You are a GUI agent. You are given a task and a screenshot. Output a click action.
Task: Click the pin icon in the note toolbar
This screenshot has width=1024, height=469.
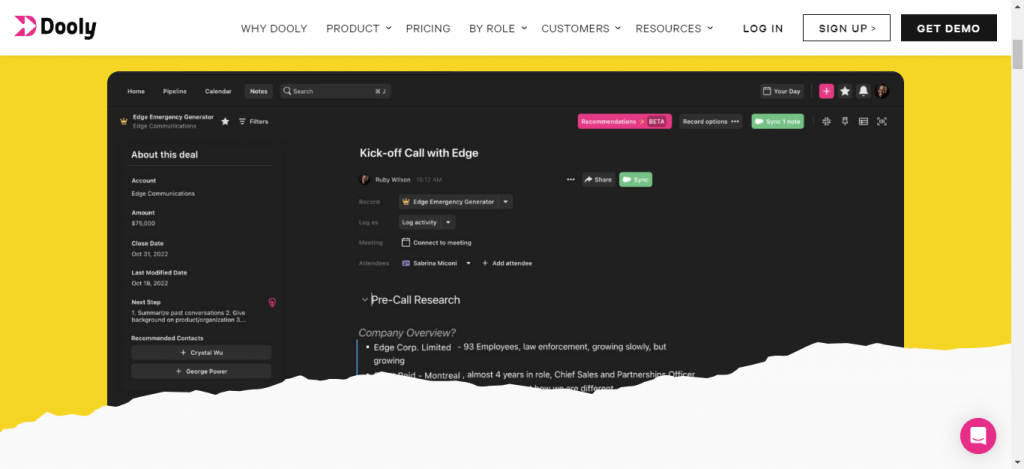[844, 121]
